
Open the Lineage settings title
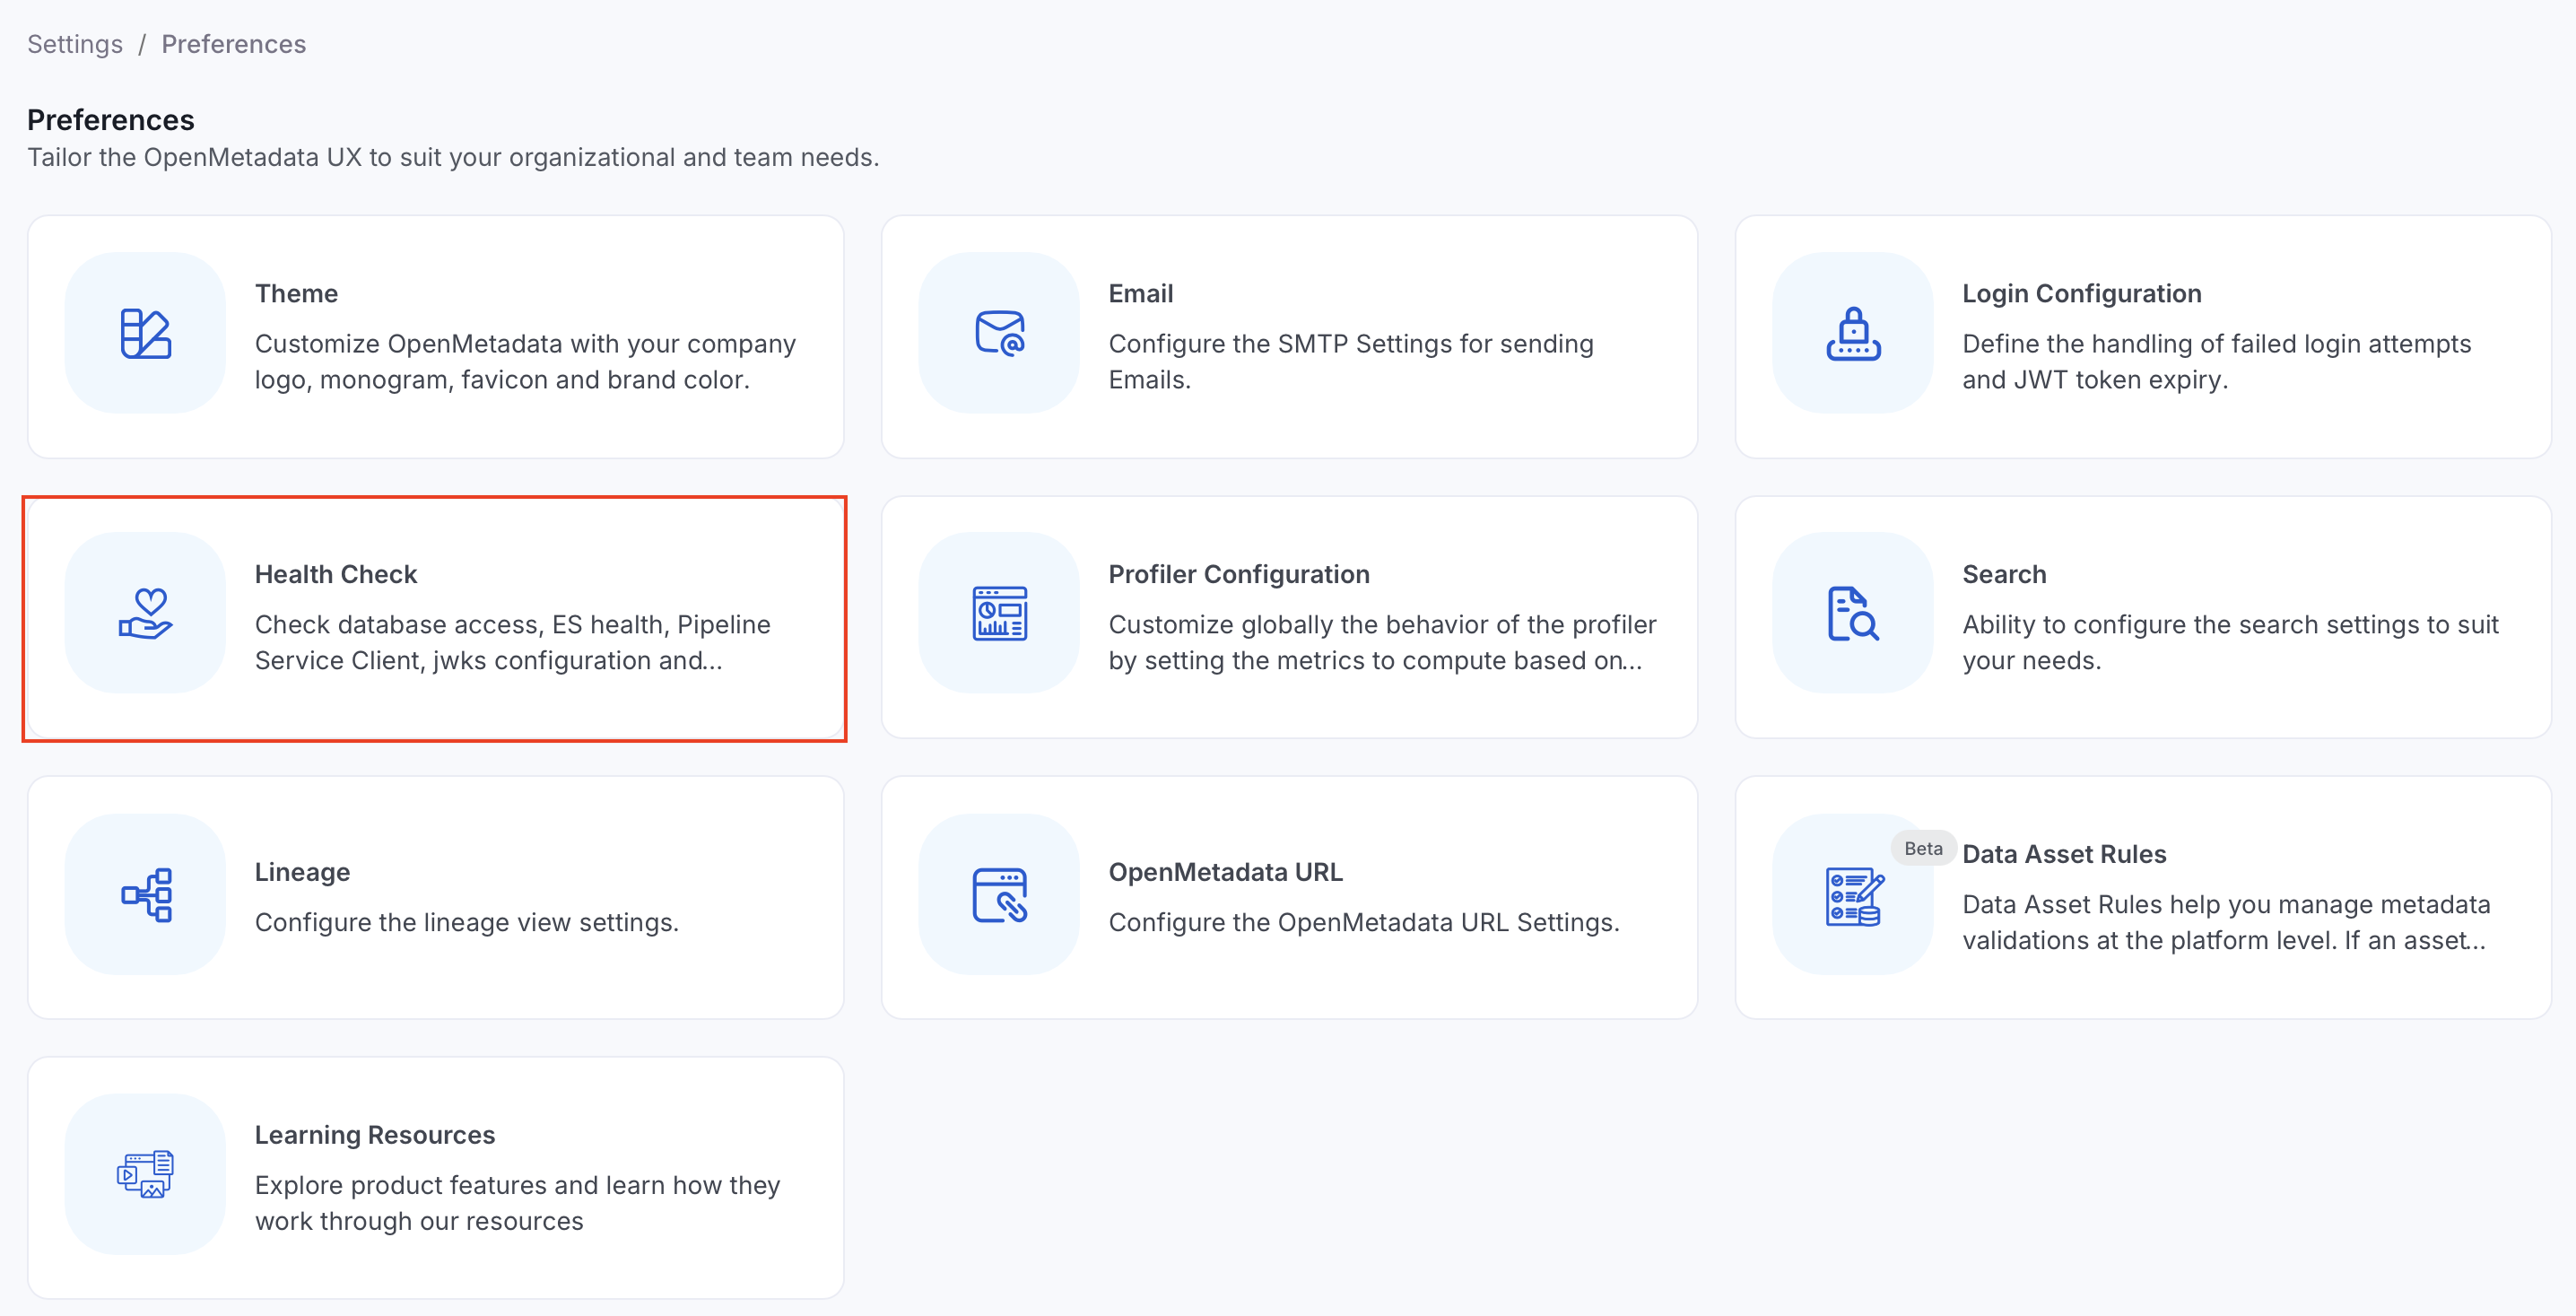(303, 872)
